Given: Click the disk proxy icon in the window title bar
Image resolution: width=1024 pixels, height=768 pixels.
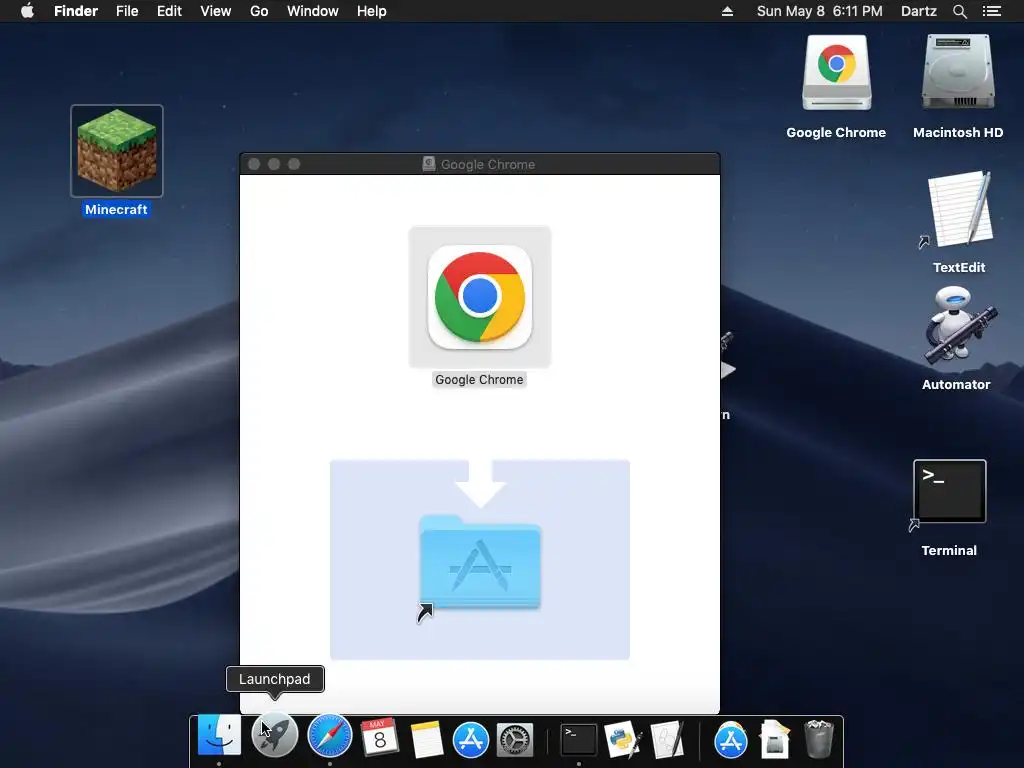Looking at the screenshot, I should 428,164.
